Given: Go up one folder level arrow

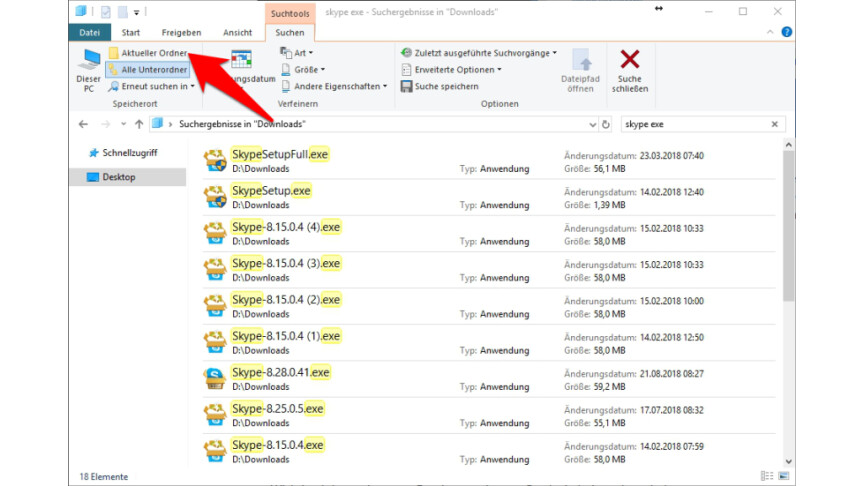Looking at the screenshot, I should (x=139, y=125).
